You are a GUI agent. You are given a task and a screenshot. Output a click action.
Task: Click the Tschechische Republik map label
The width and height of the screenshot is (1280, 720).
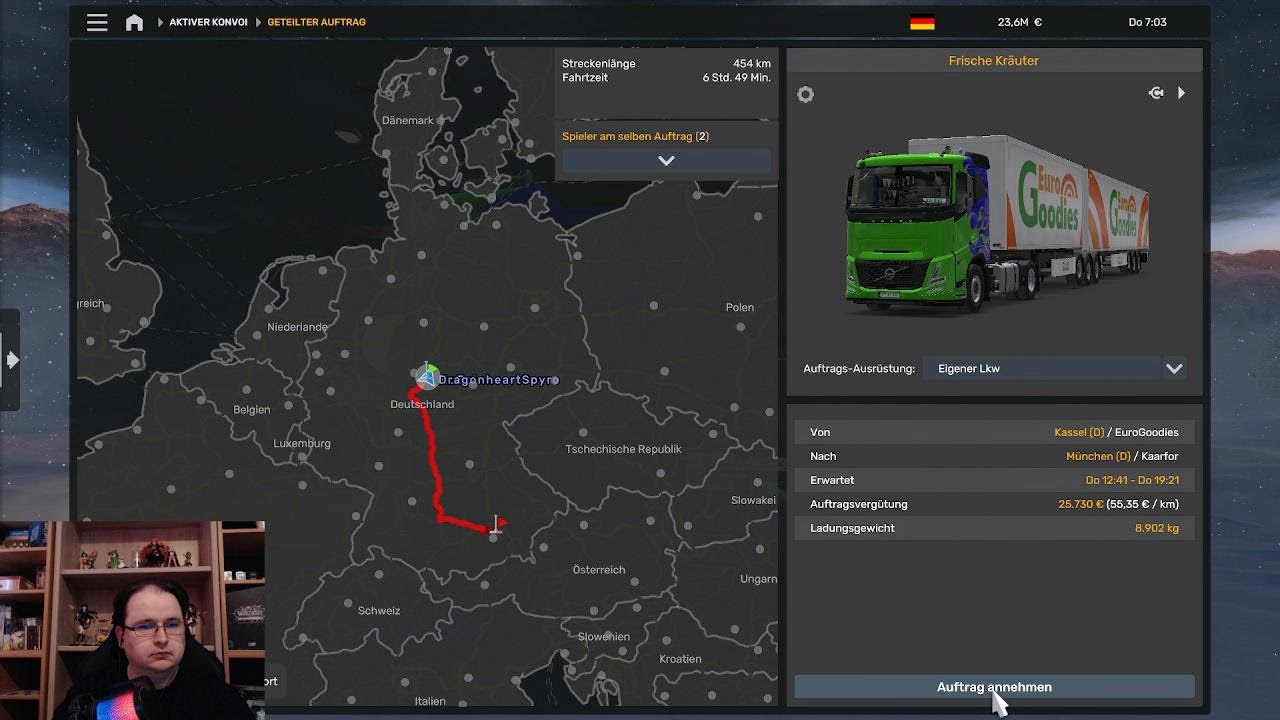[623, 449]
